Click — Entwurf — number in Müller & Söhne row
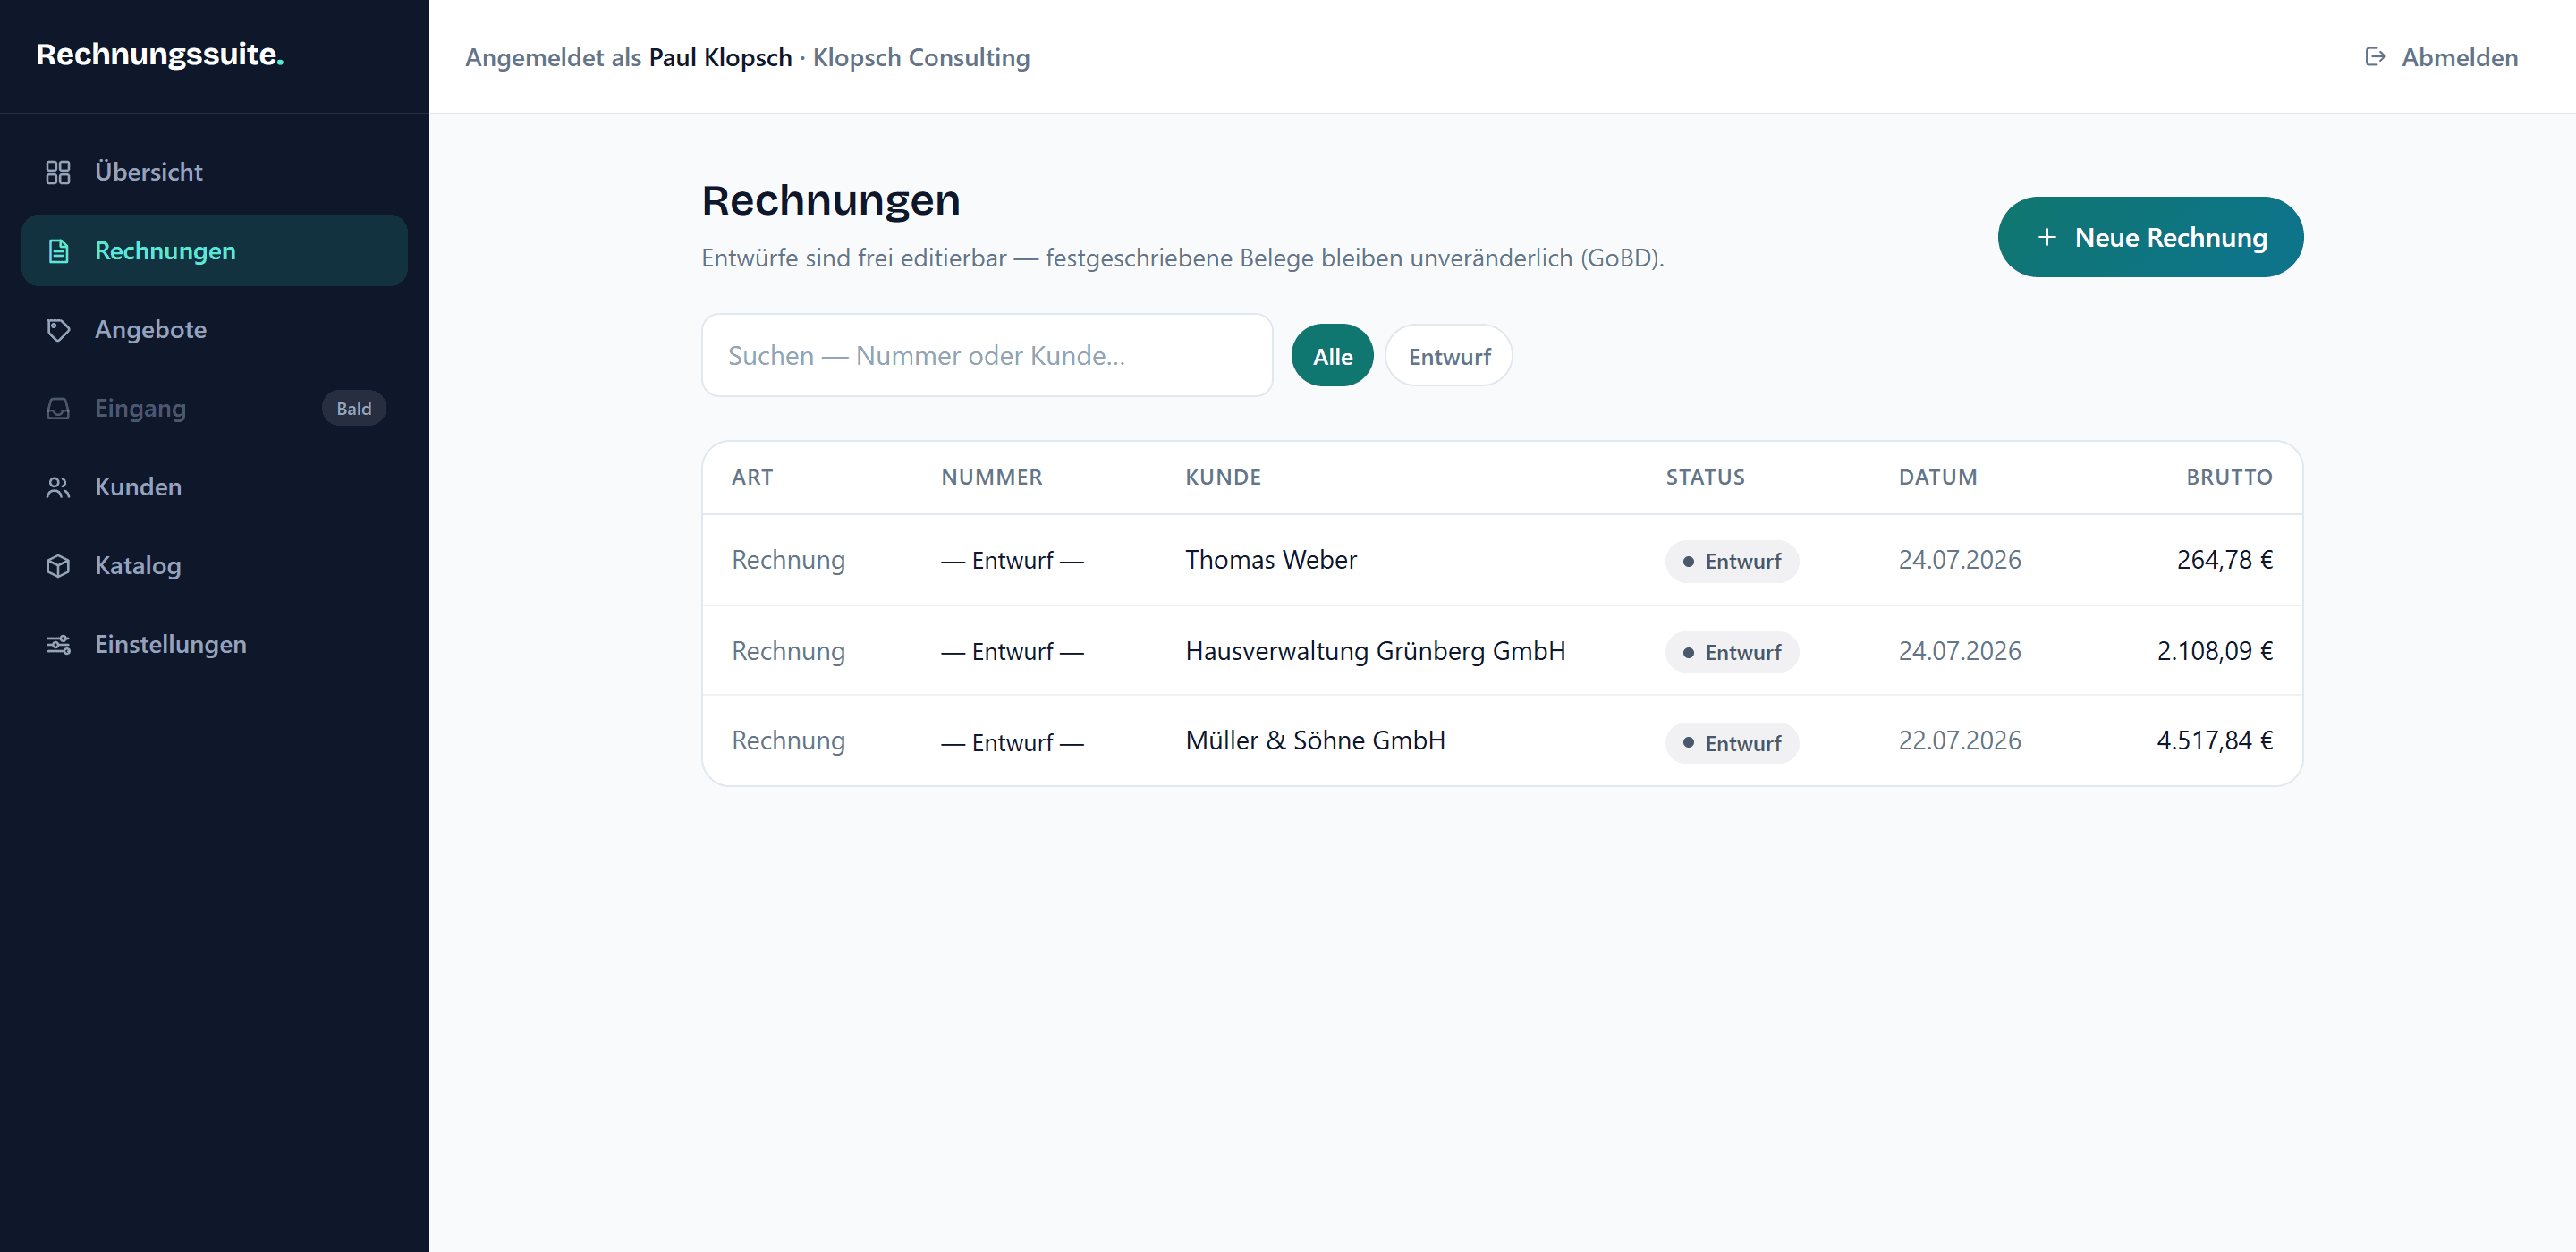2576x1252 pixels. point(1012,743)
